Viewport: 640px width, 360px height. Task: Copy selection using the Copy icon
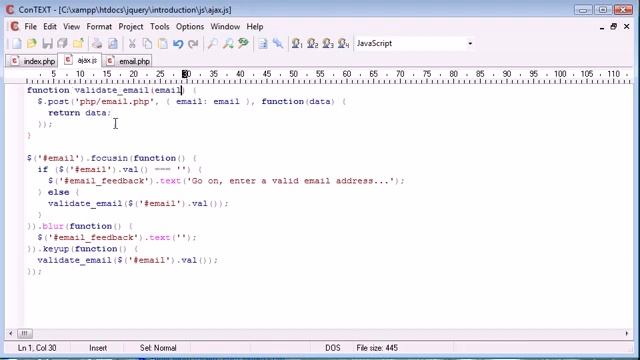click(x=147, y=43)
